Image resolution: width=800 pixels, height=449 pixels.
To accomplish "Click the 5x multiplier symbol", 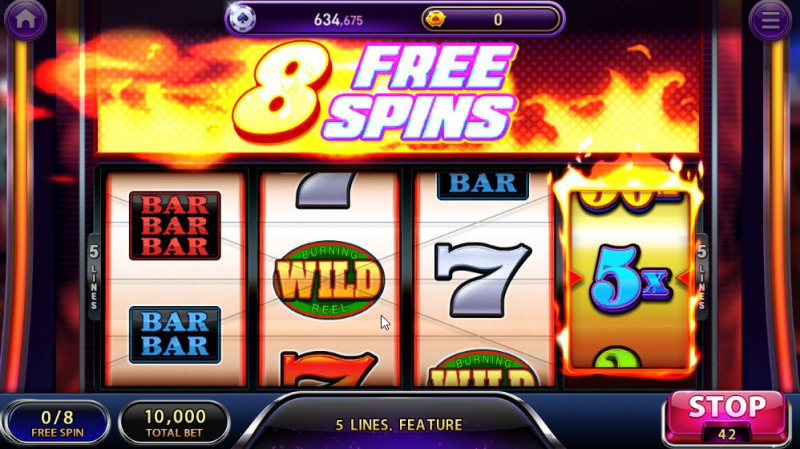I will (630, 279).
